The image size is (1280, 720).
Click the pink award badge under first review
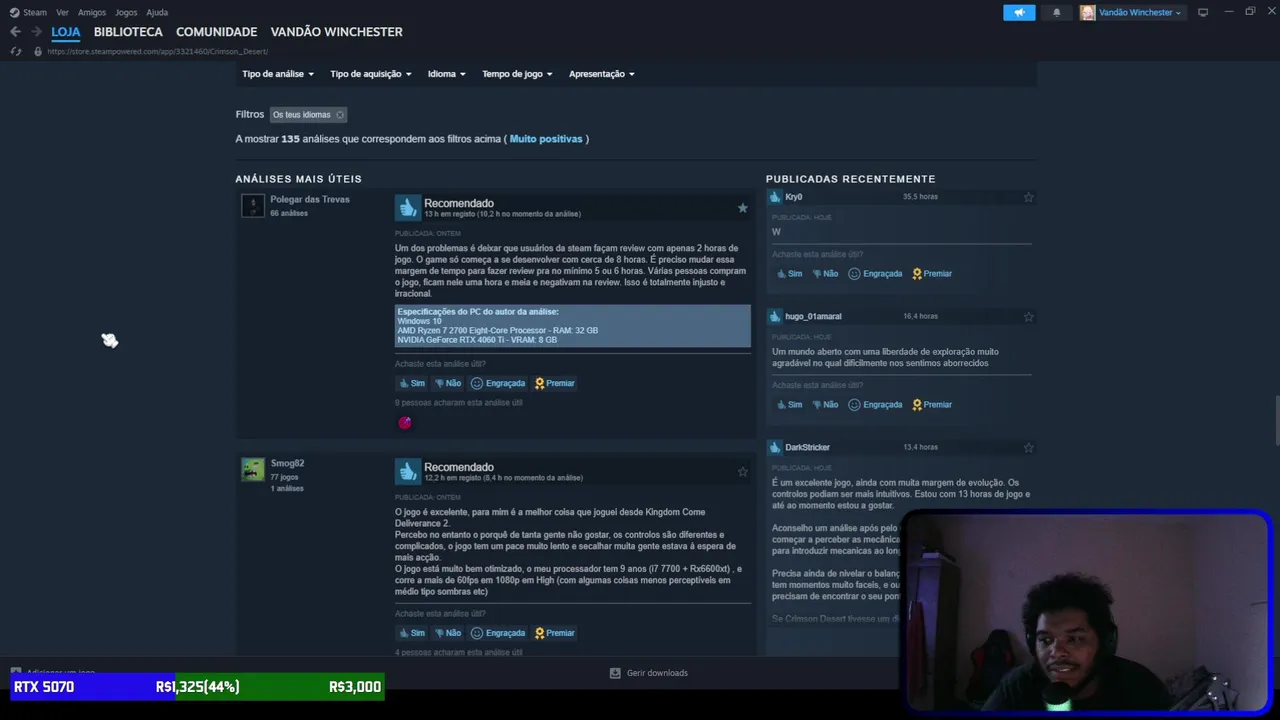point(405,423)
